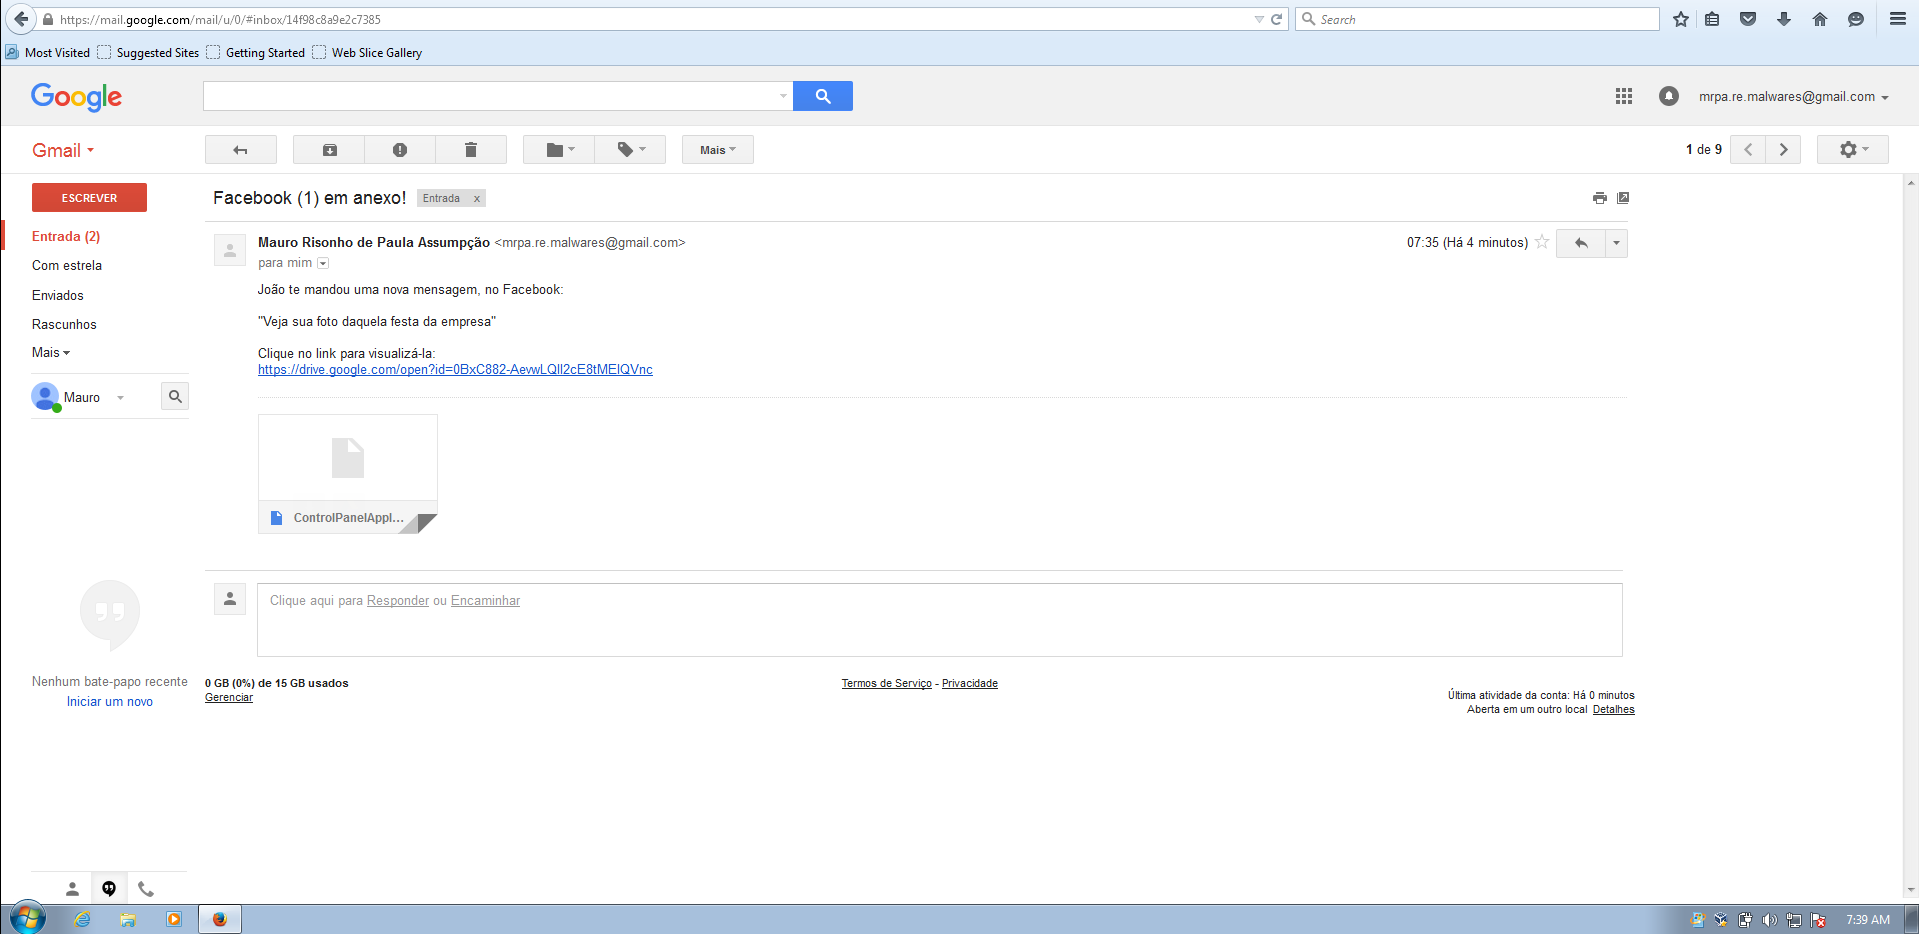Open the Enviados folder

point(58,295)
